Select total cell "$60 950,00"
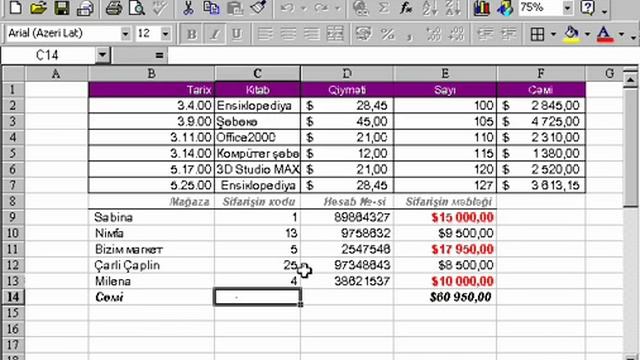 pos(445,297)
